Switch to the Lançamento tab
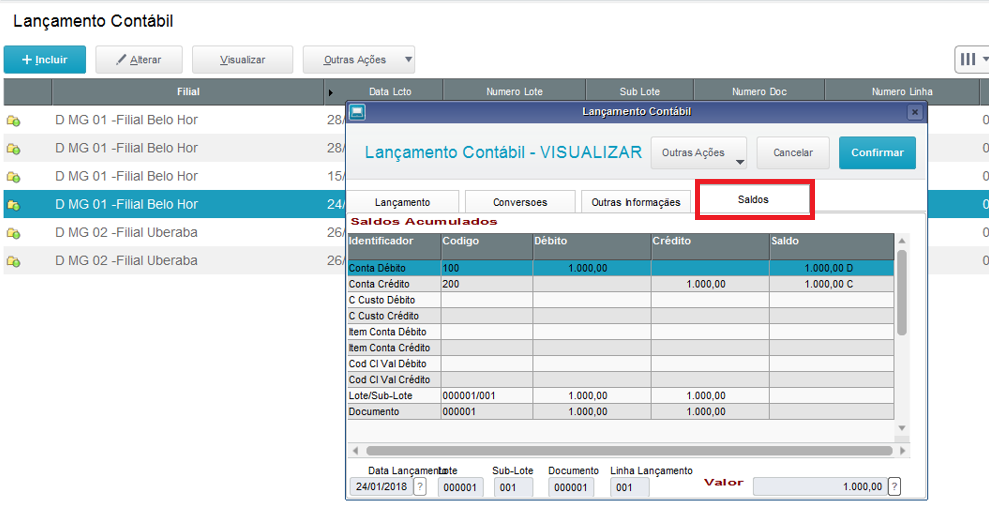 pos(402,202)
